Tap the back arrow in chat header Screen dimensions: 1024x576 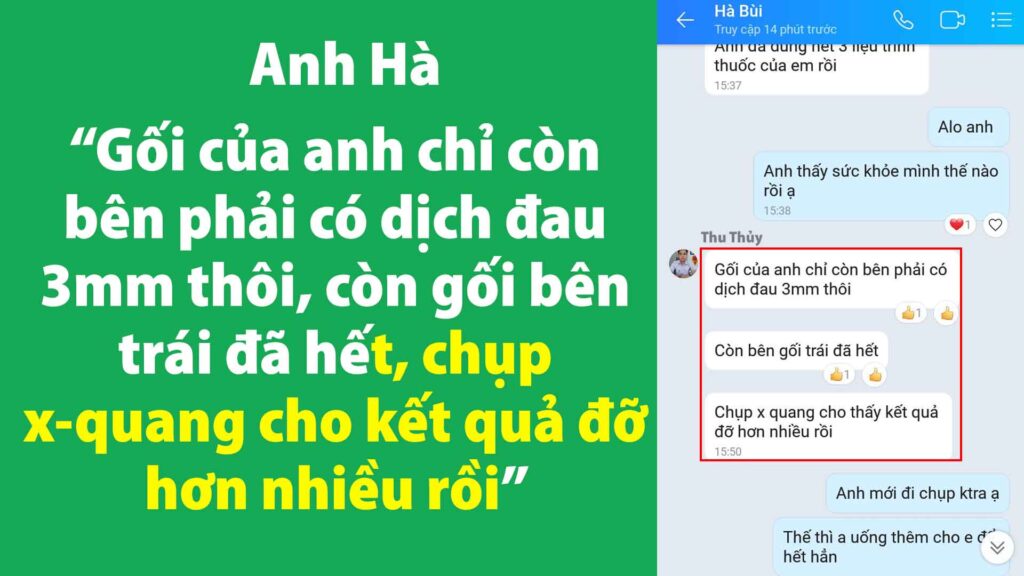pos(684,20)
